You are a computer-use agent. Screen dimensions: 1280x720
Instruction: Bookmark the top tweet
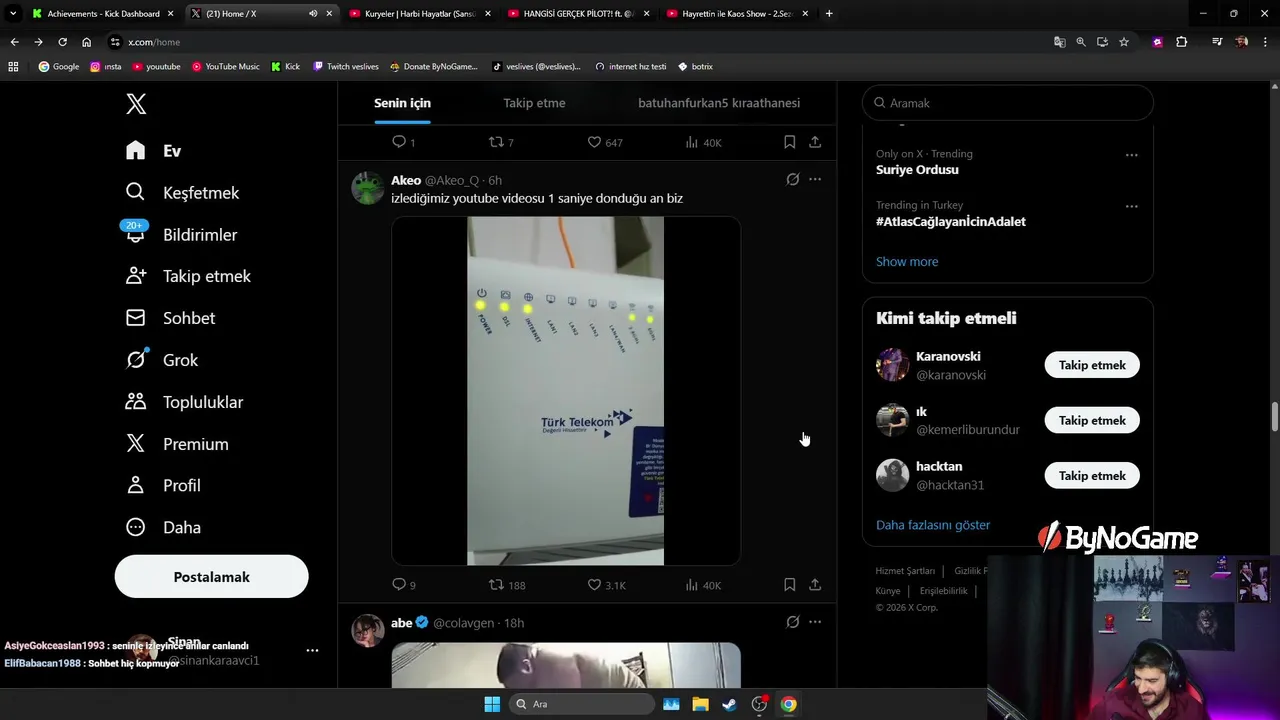click(789, 142)
